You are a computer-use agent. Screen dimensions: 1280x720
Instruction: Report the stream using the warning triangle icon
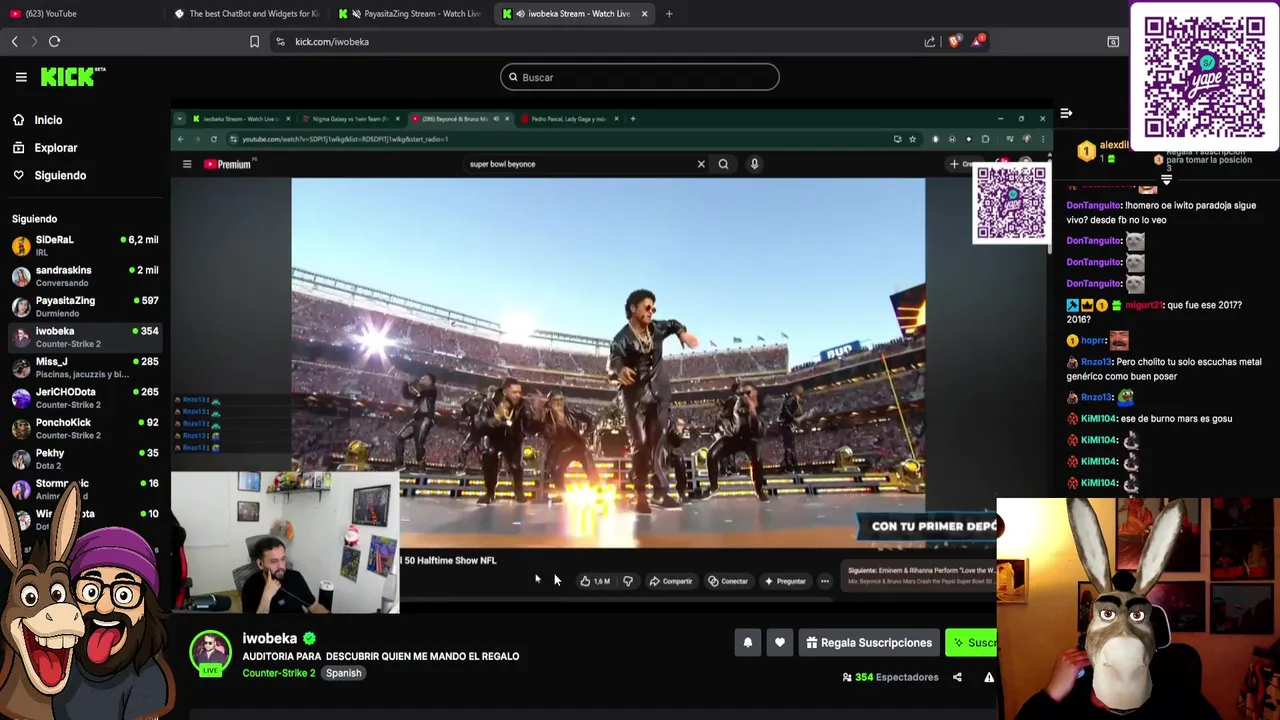(989, 677)
